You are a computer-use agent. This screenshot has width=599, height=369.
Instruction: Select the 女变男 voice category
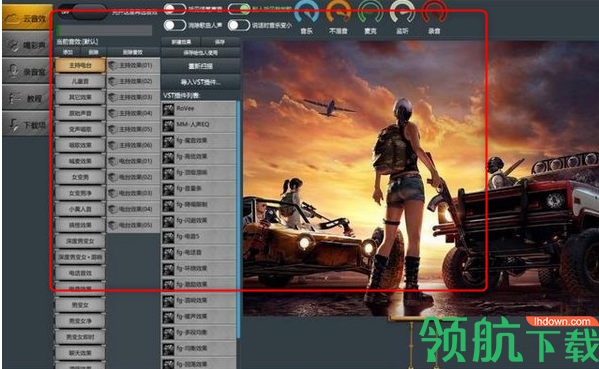click(x=80, y=177)
